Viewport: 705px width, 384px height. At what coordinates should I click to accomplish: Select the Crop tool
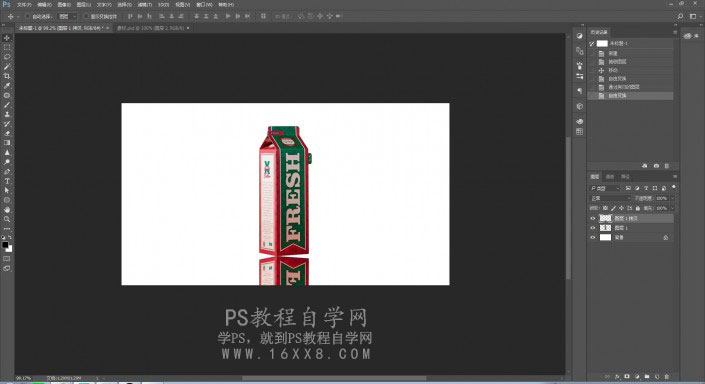(7, 76)
